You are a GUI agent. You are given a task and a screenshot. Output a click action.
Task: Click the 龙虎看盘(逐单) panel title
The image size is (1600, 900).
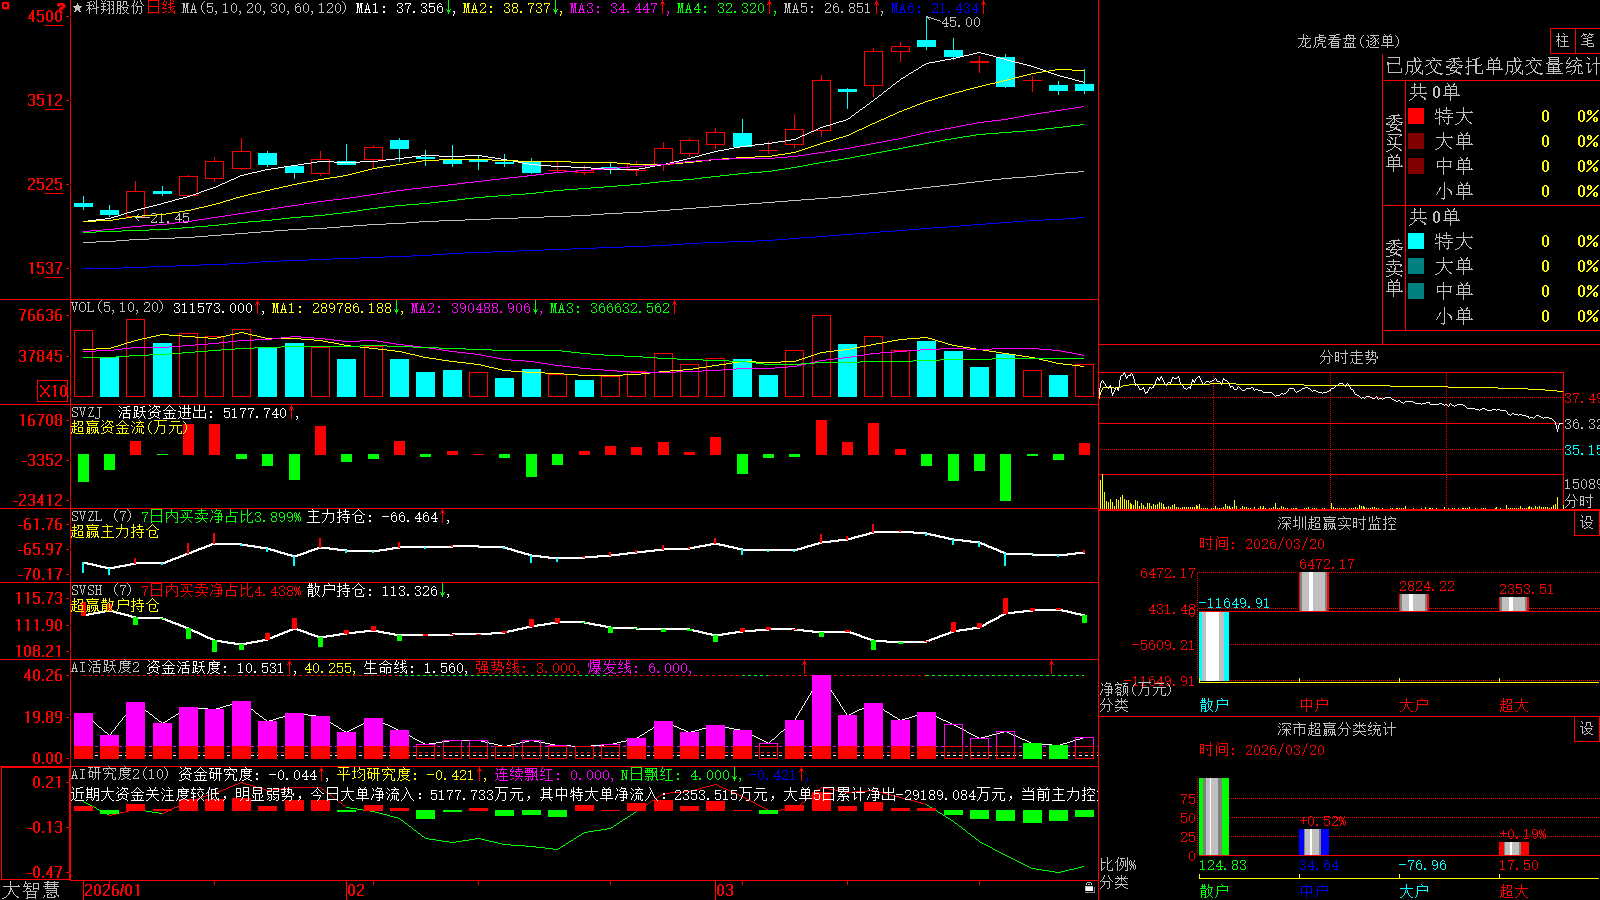1348,41
